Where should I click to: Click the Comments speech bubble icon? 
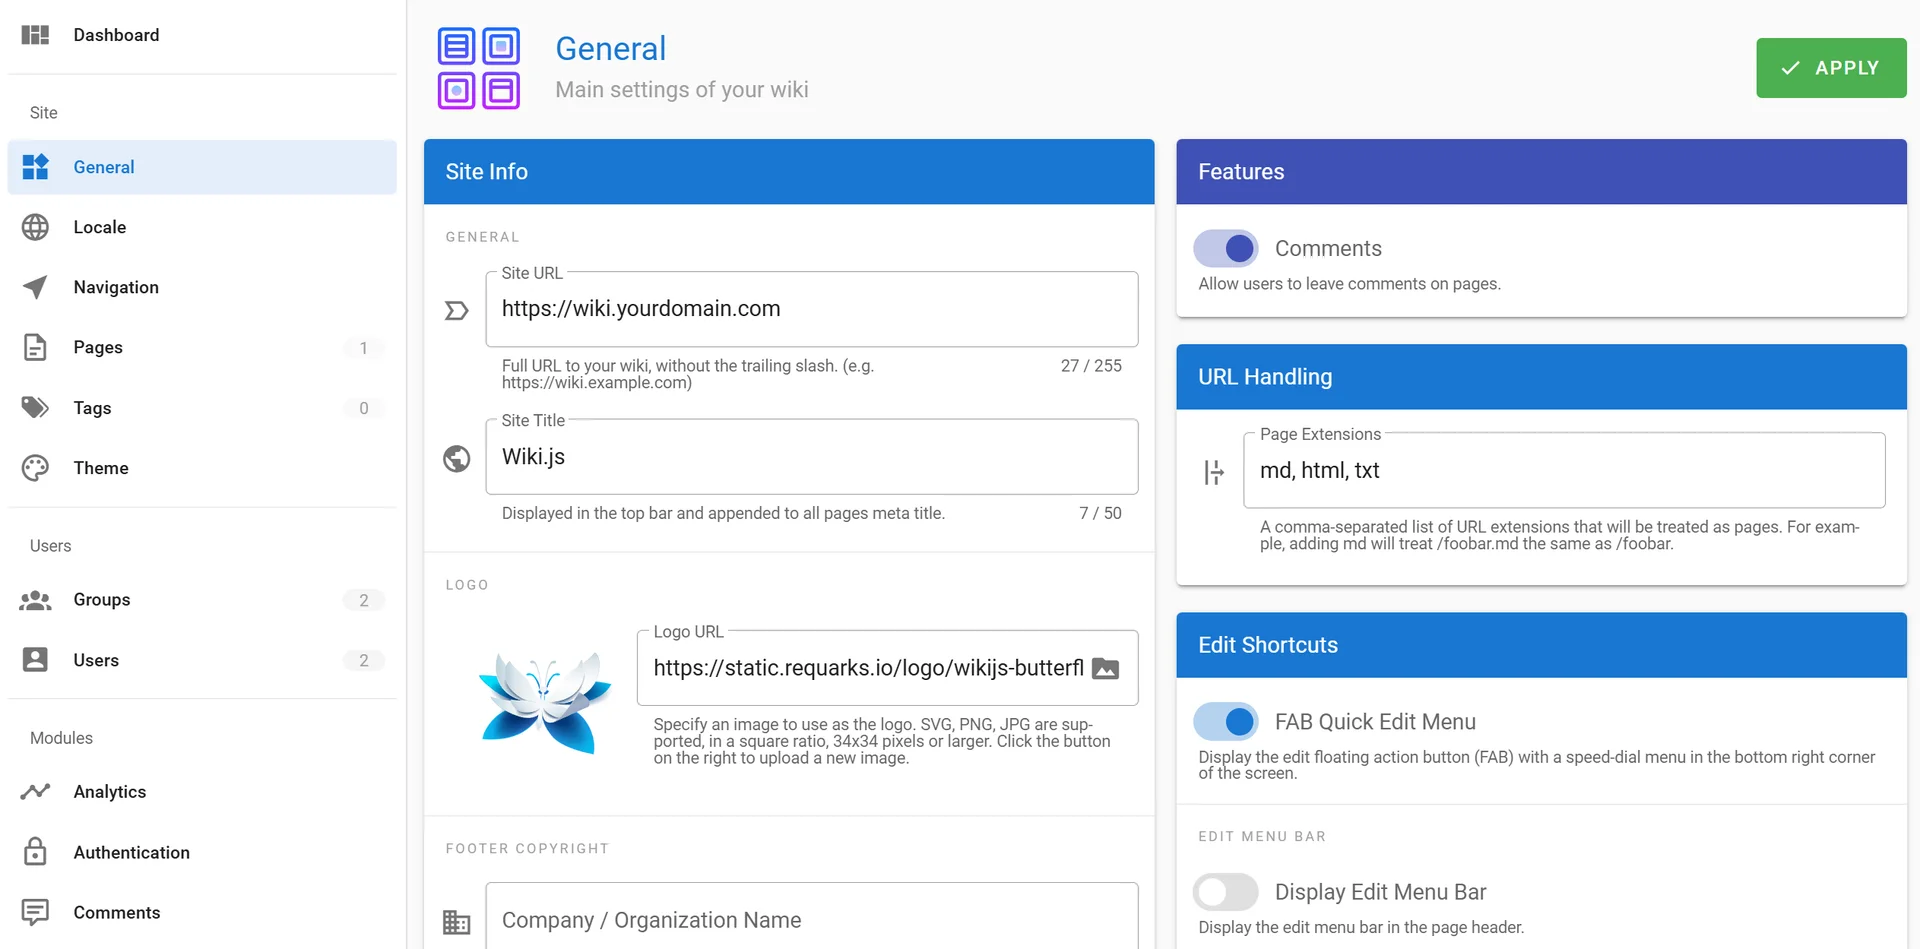click(x=35, y=912)
